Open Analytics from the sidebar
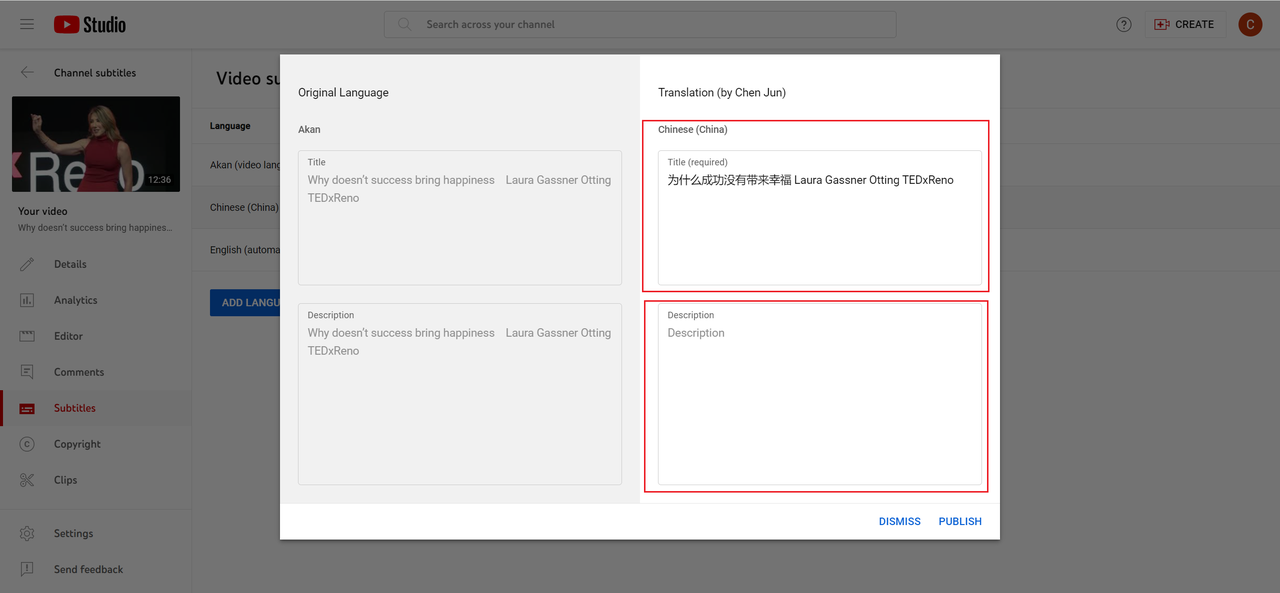Screen dimensions: 1280x593 coord(75,300)
